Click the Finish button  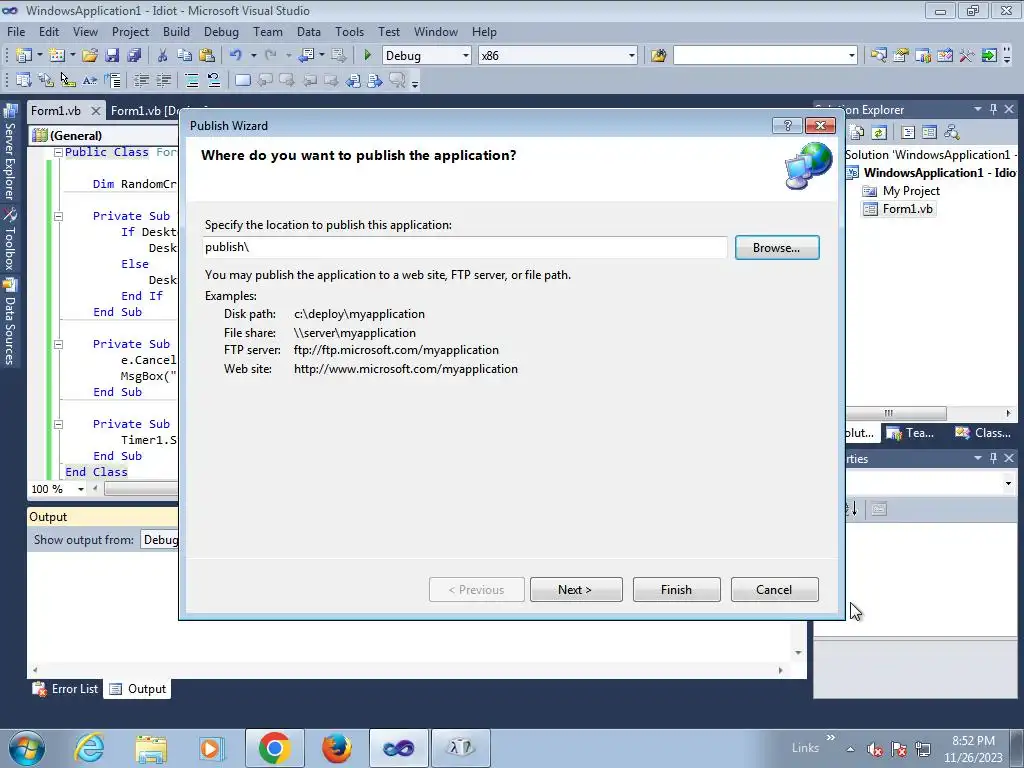click(x=676, y=590)
